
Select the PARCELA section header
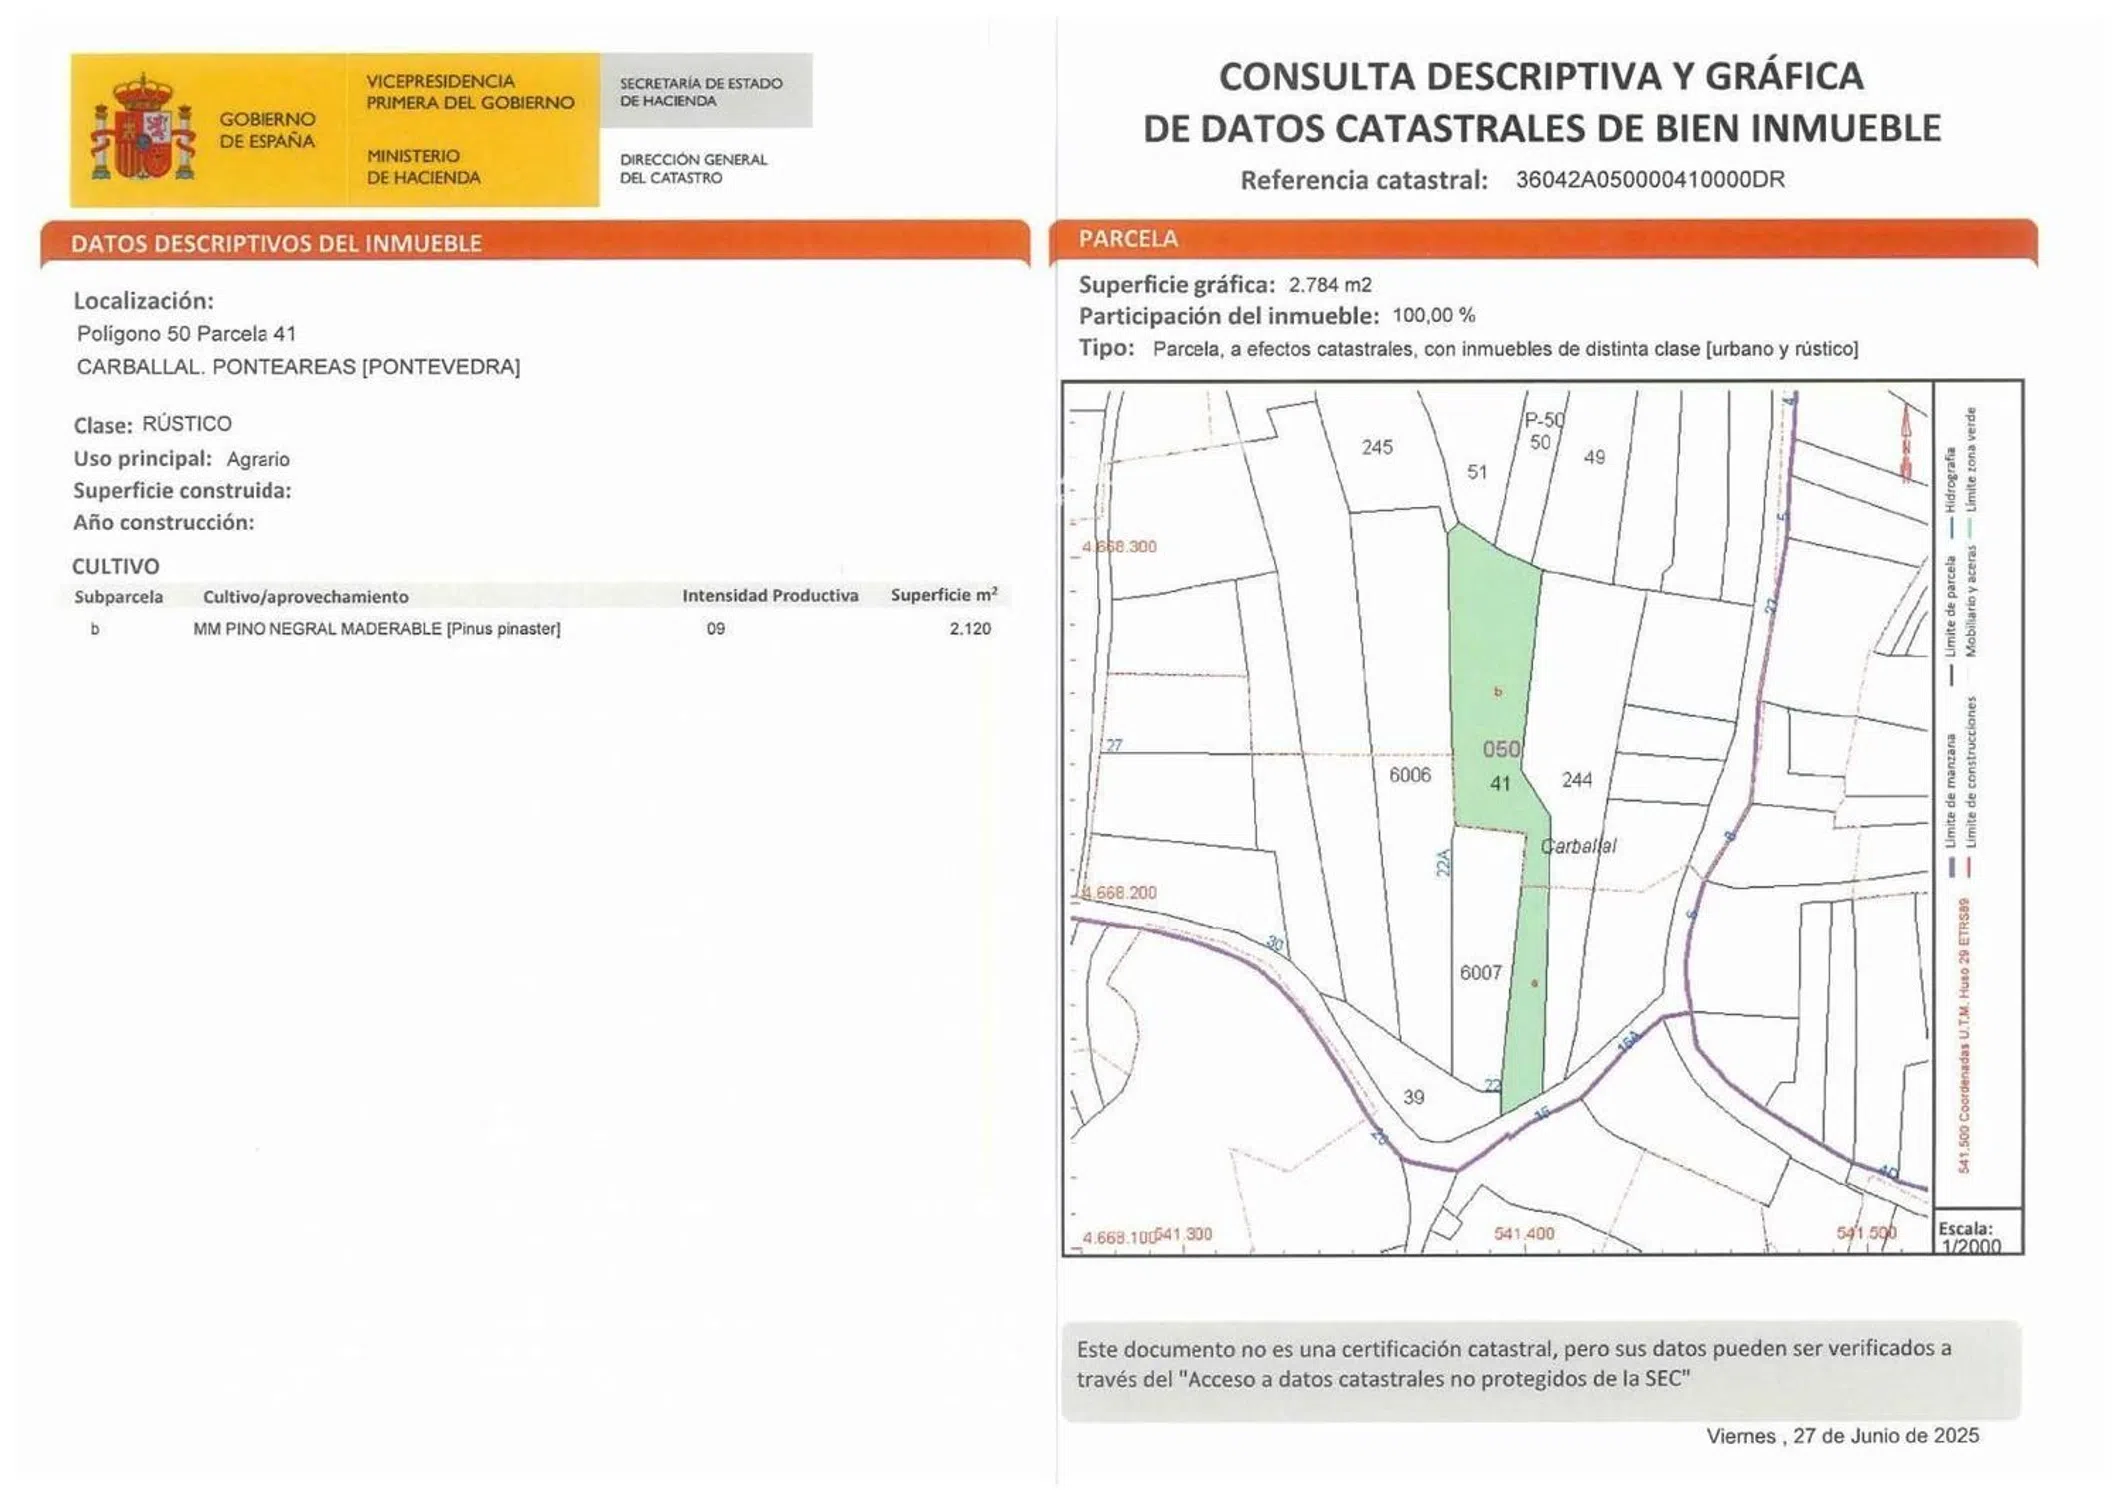(1128, 239)
